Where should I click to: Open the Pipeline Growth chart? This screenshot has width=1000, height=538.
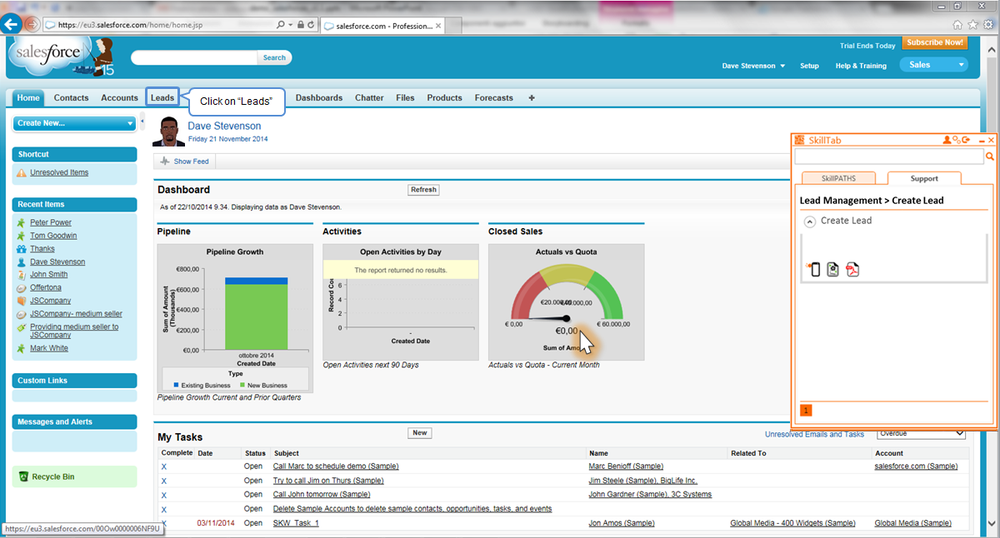tap(235, 317)
